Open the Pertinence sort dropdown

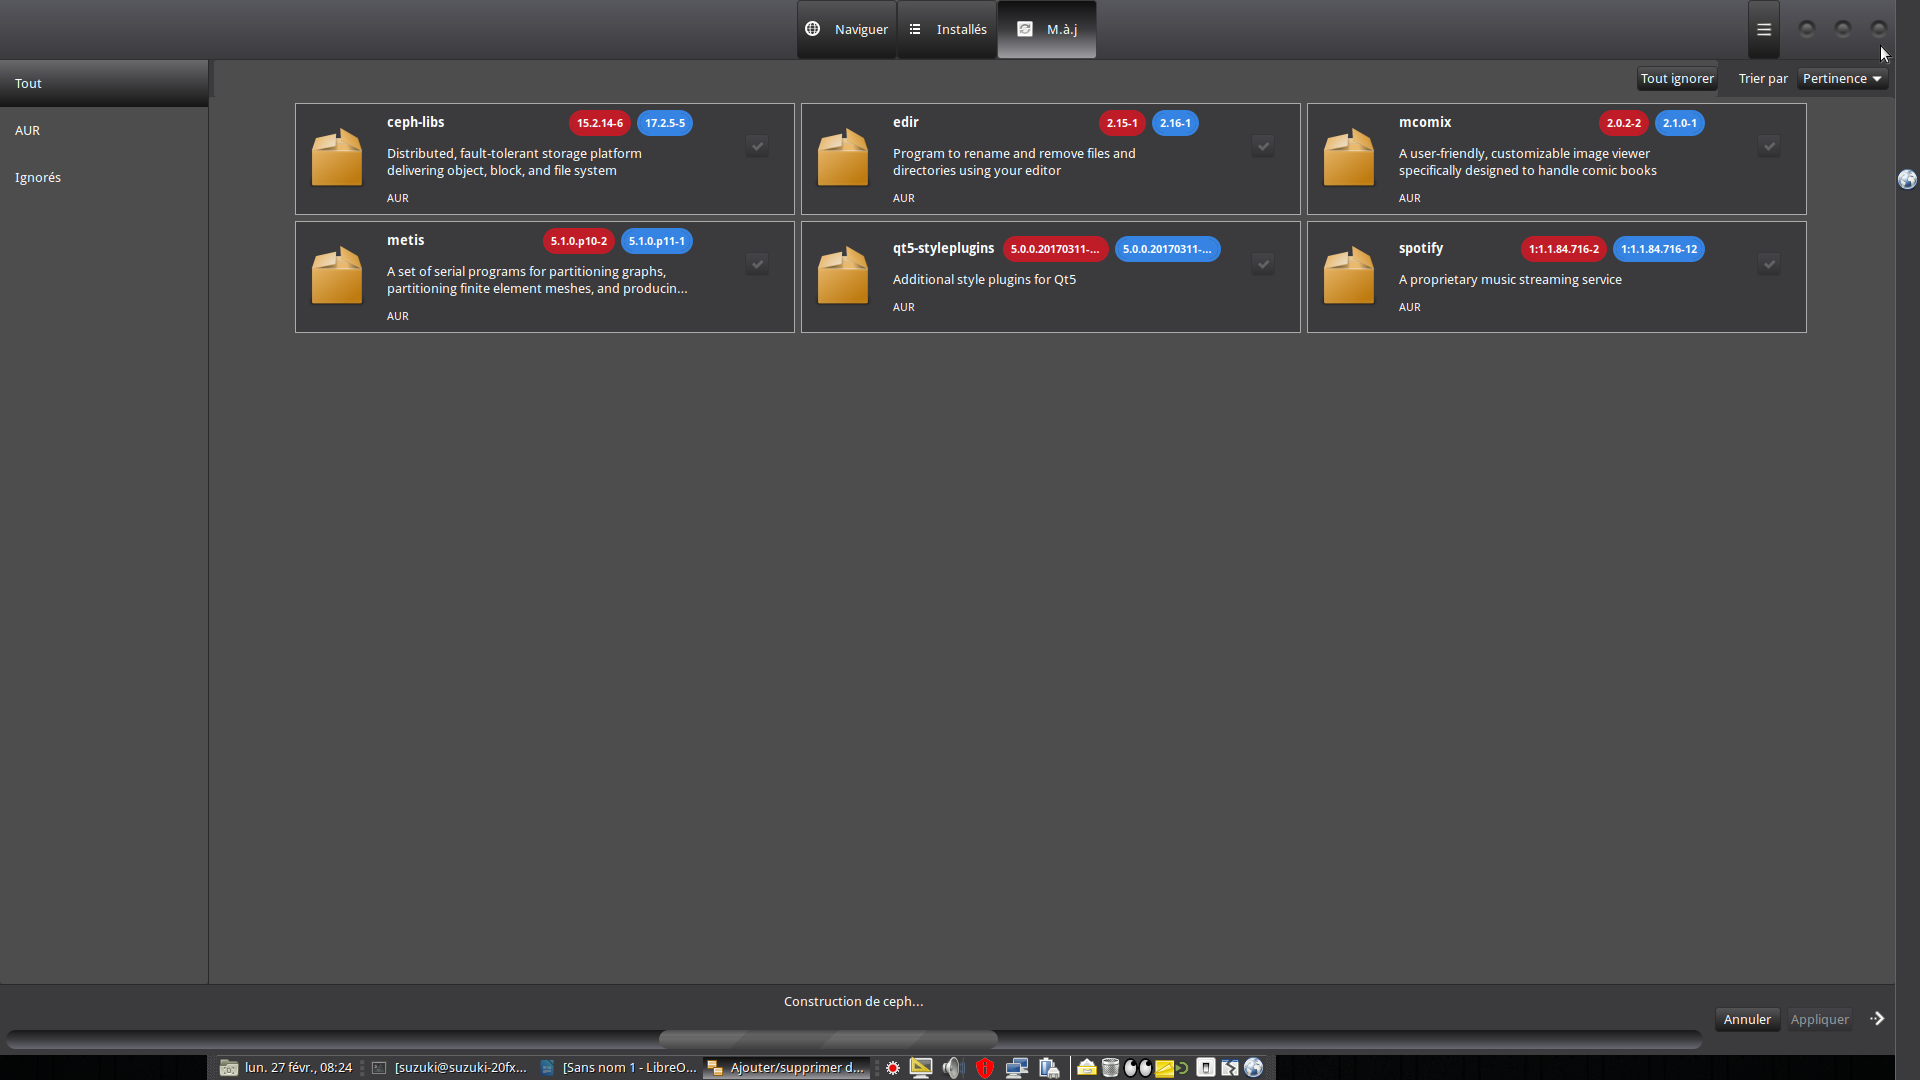(x=1842, y=78)
